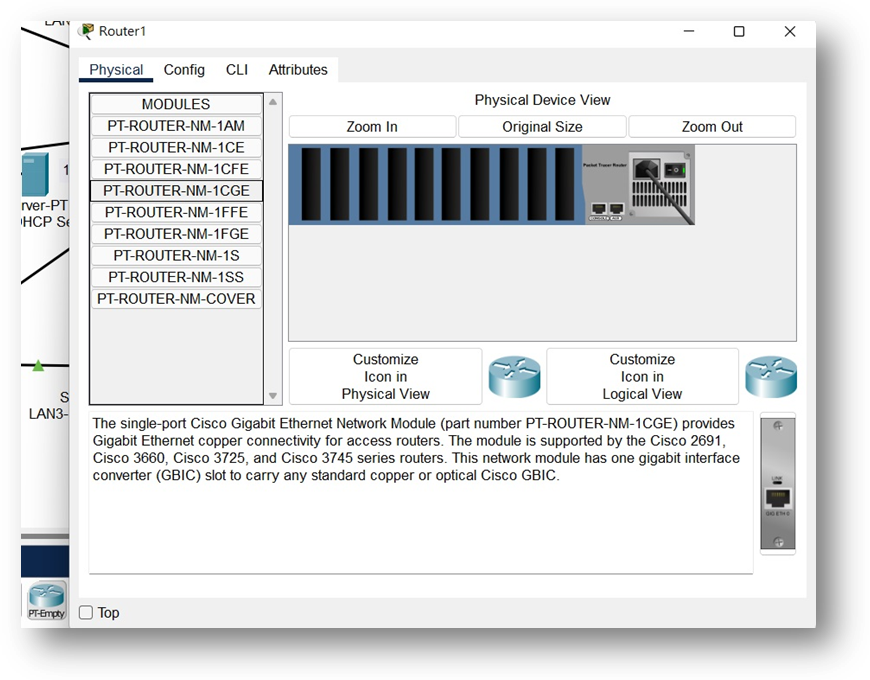The height and width of the screenshot is (680, 870).
Task: Enable the Top checkbox
Action: pos(86,613)
